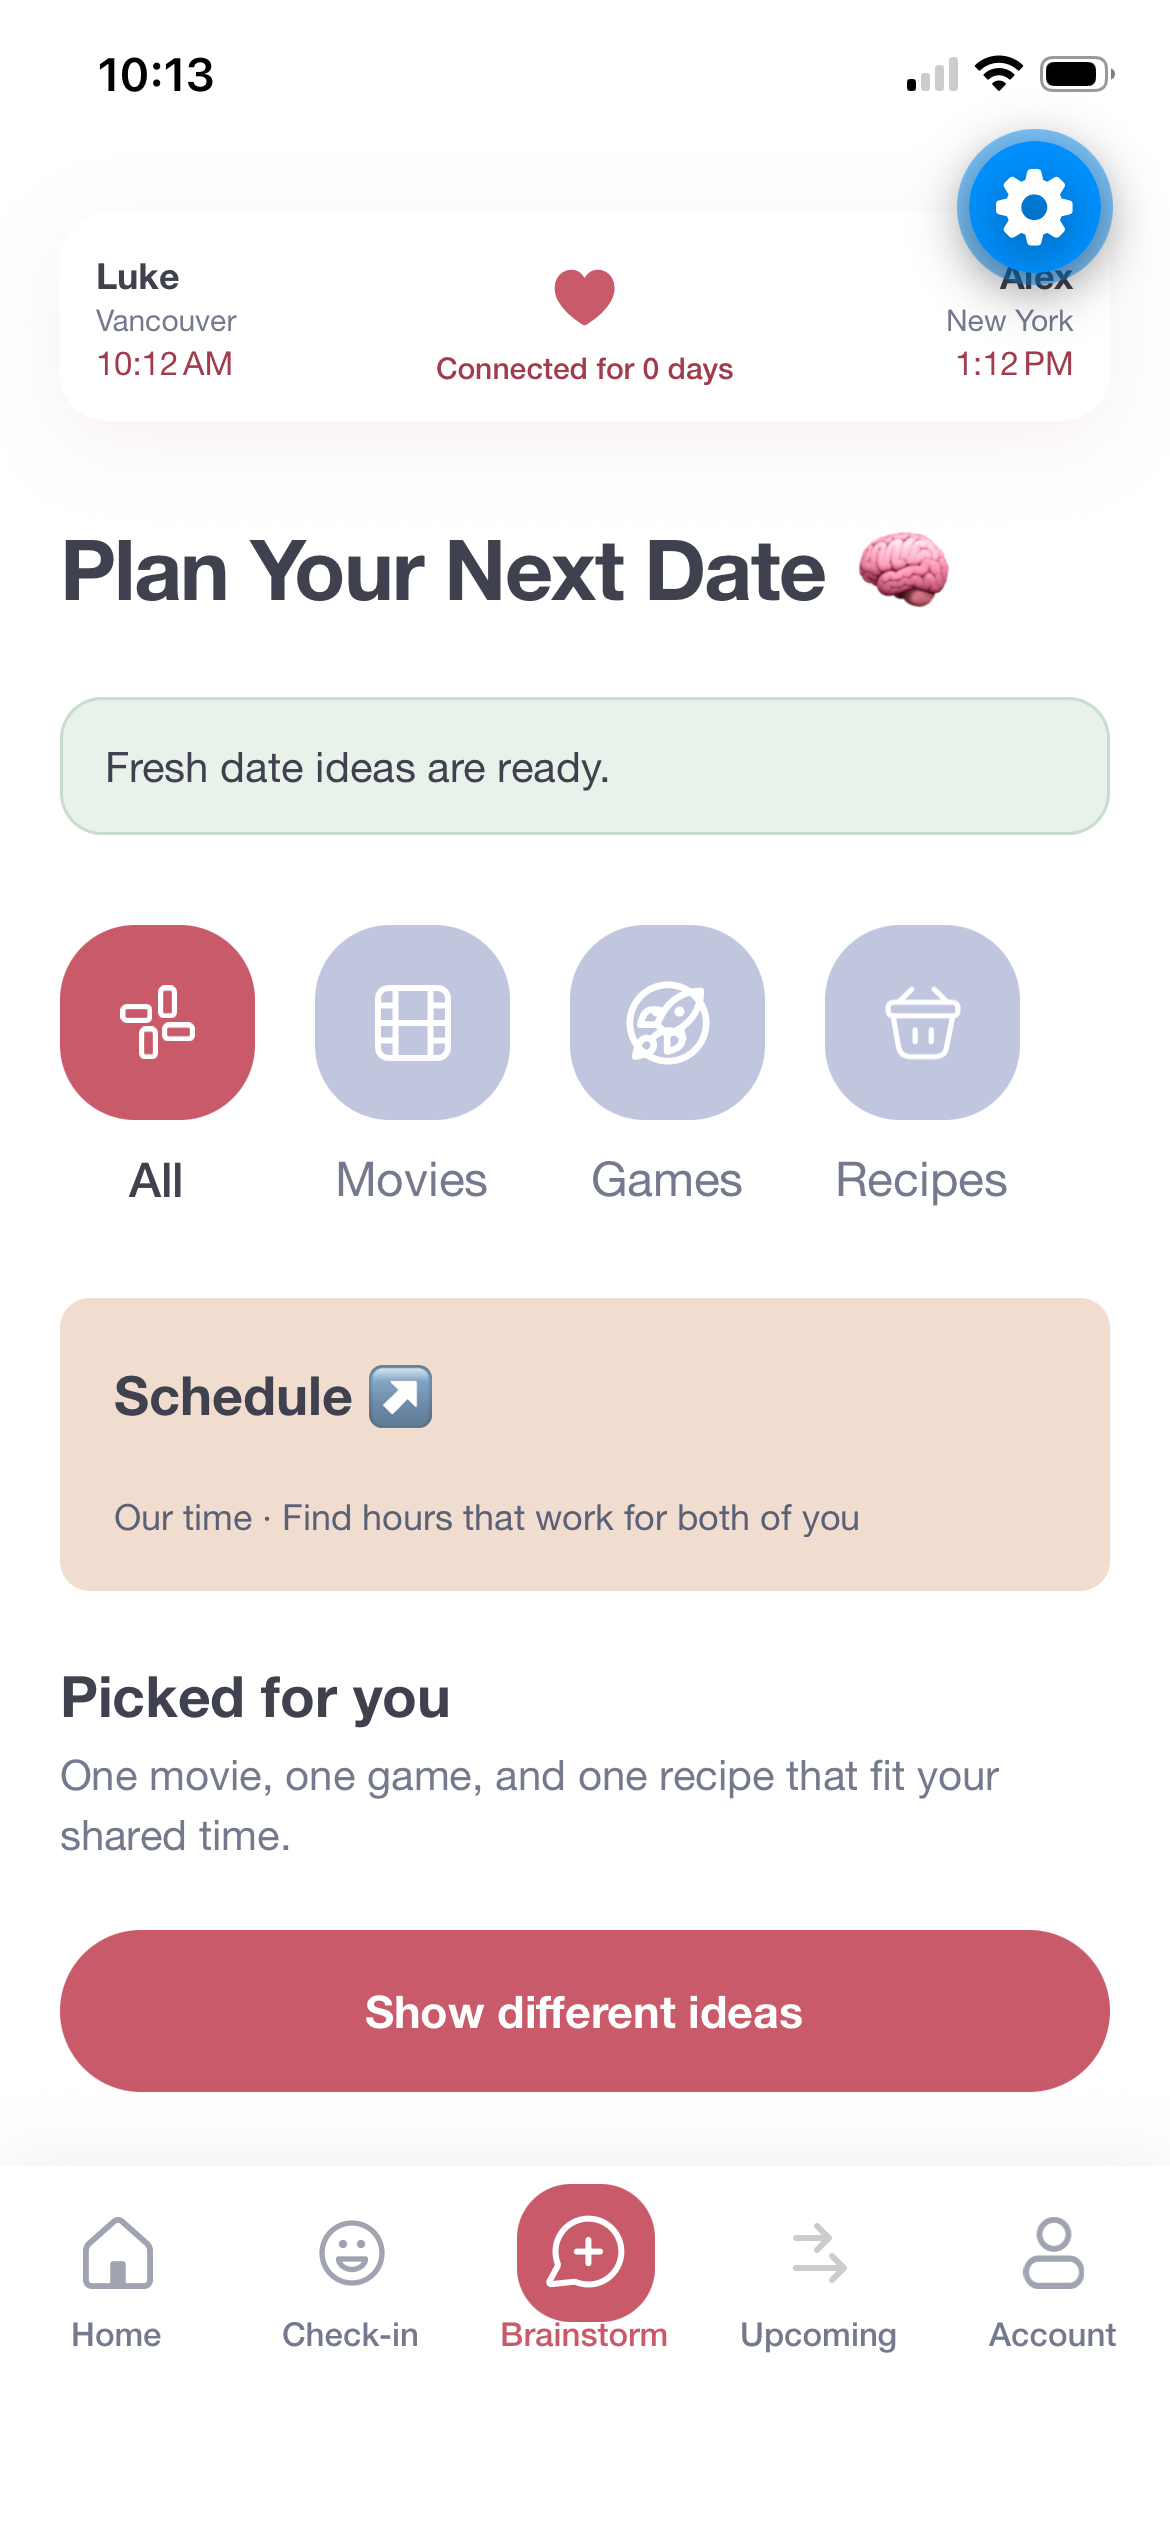Tap the brain emoji beside the title
The image size is (1170, 2532).
coord(903,569)
